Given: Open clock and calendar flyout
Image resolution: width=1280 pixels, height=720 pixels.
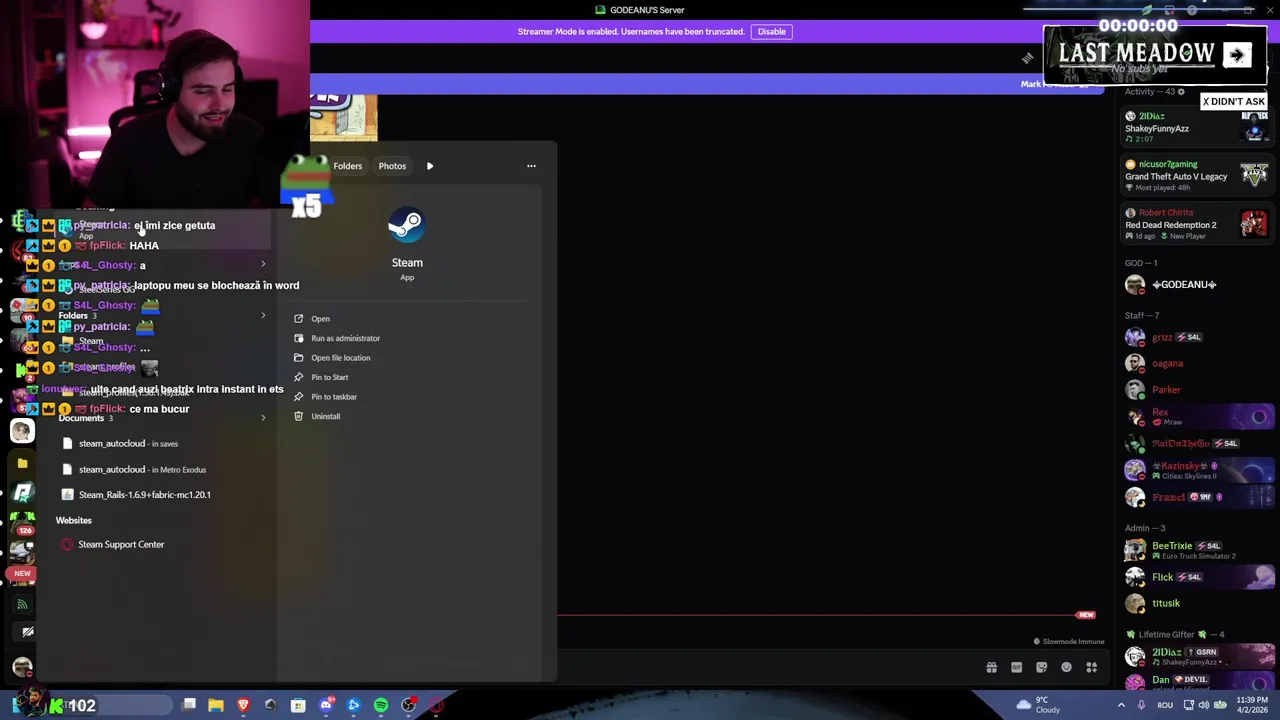Looking at the screenshot, I should pyautogui.click(x=1252, y=706).
